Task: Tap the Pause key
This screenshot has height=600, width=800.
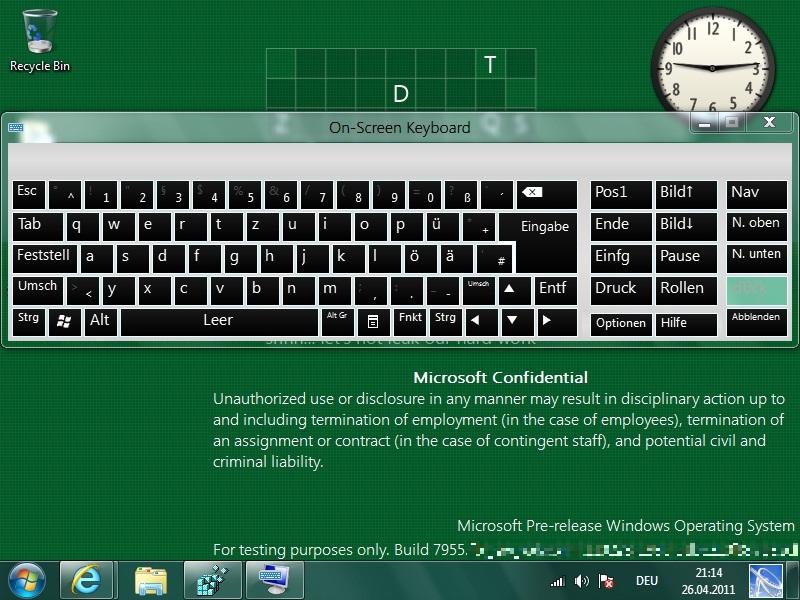Action: (x=686, y=258)
